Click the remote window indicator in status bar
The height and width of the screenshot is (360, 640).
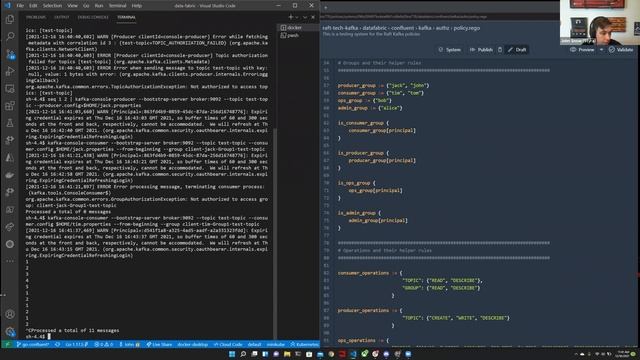pyautogui.click(x=7, y=344)
